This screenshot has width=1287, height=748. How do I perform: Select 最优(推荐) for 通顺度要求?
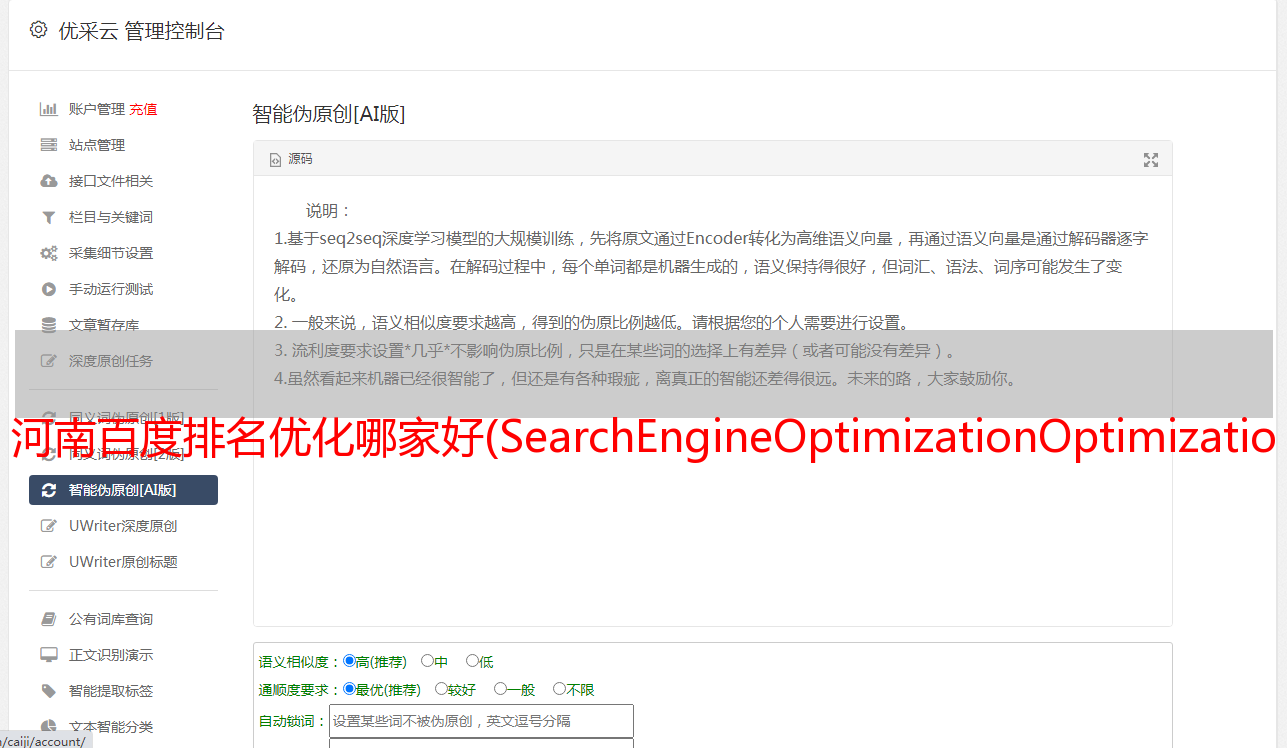click(x=349, y=689)
